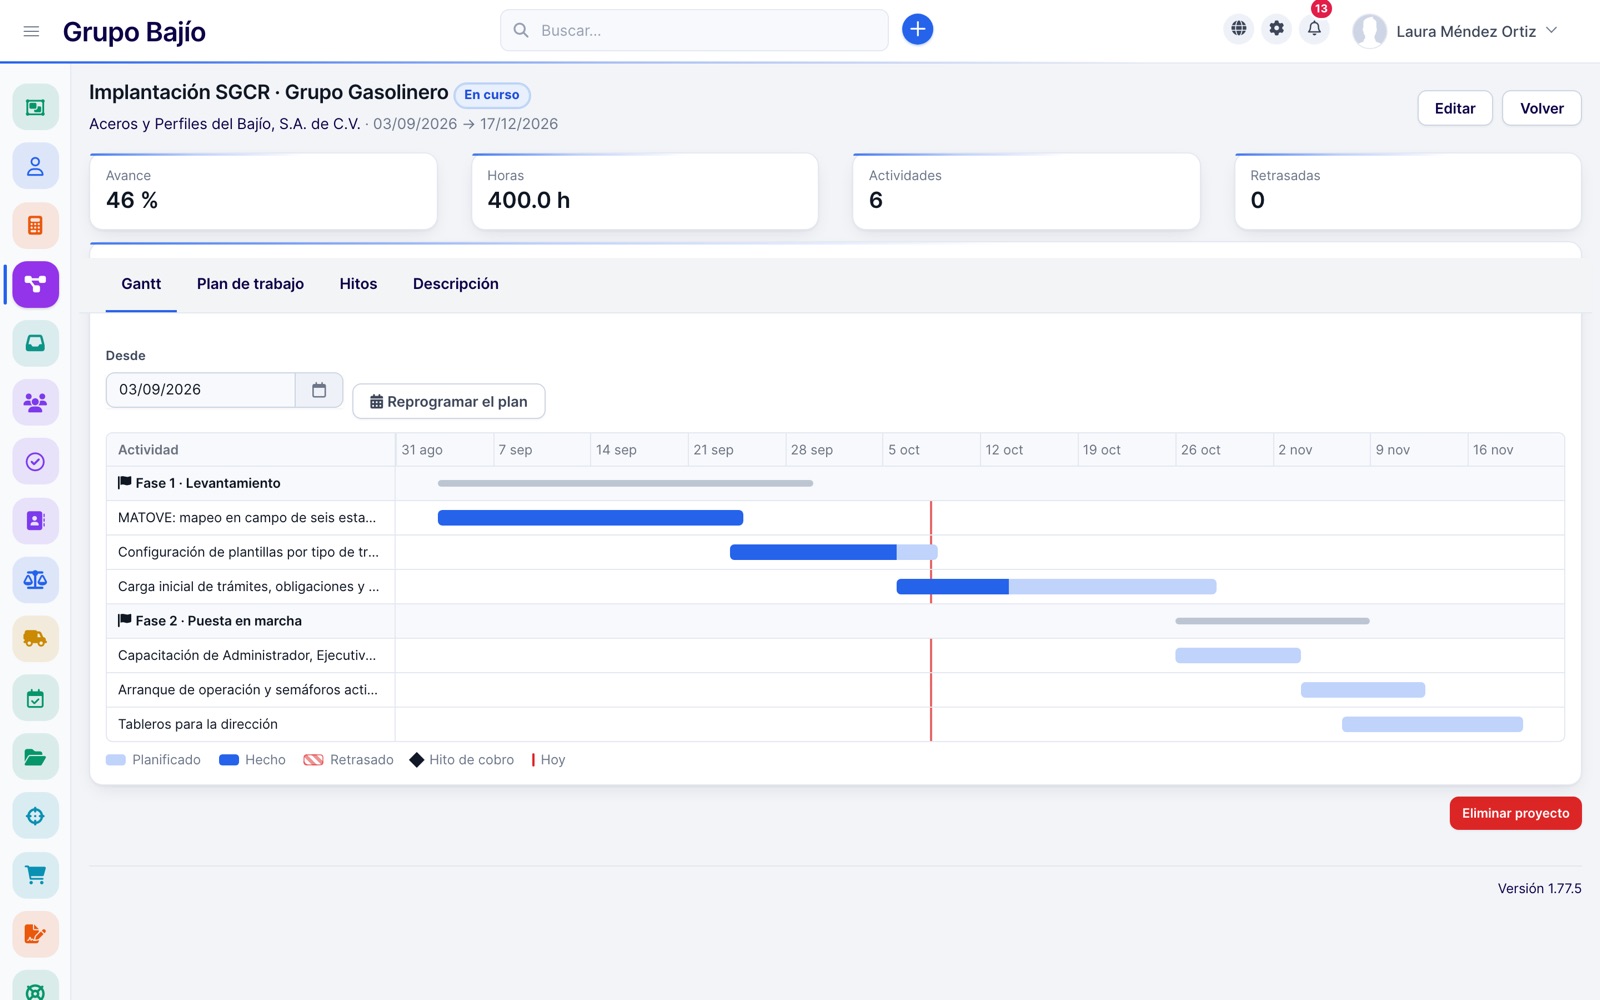The height and width of the screenshot is (1000, 1600).
Task: Click the Tableros para la dirección bar
Action: point(1432,724)
